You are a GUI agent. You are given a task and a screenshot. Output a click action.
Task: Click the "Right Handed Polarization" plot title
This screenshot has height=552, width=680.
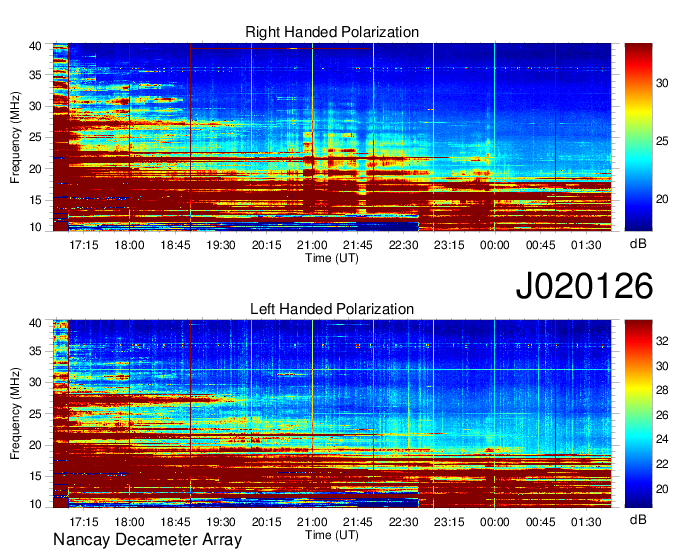pos(332,32)
